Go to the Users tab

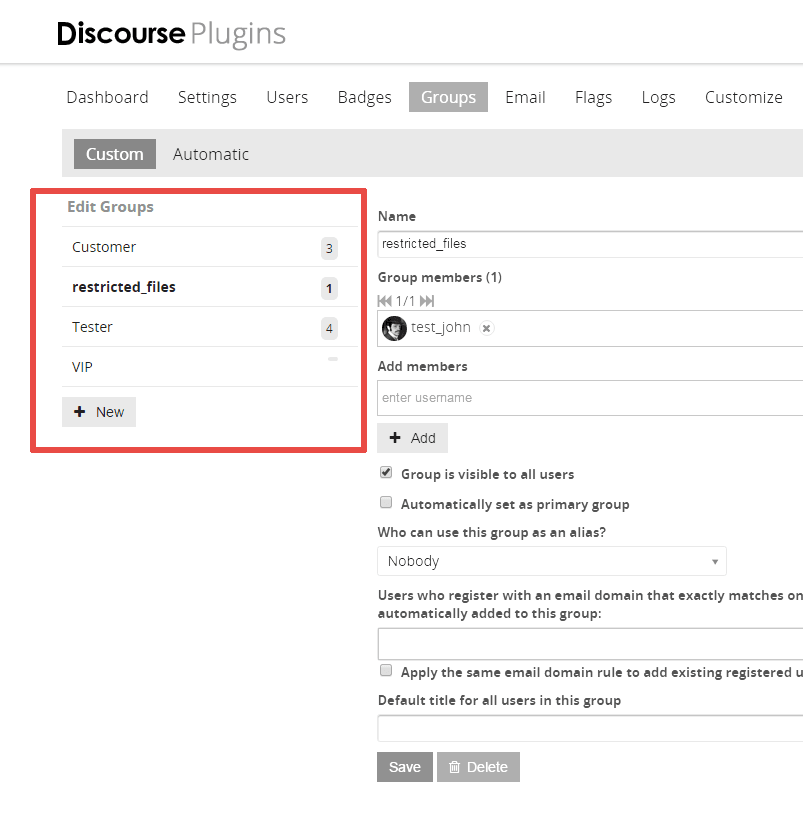(287, 97)
